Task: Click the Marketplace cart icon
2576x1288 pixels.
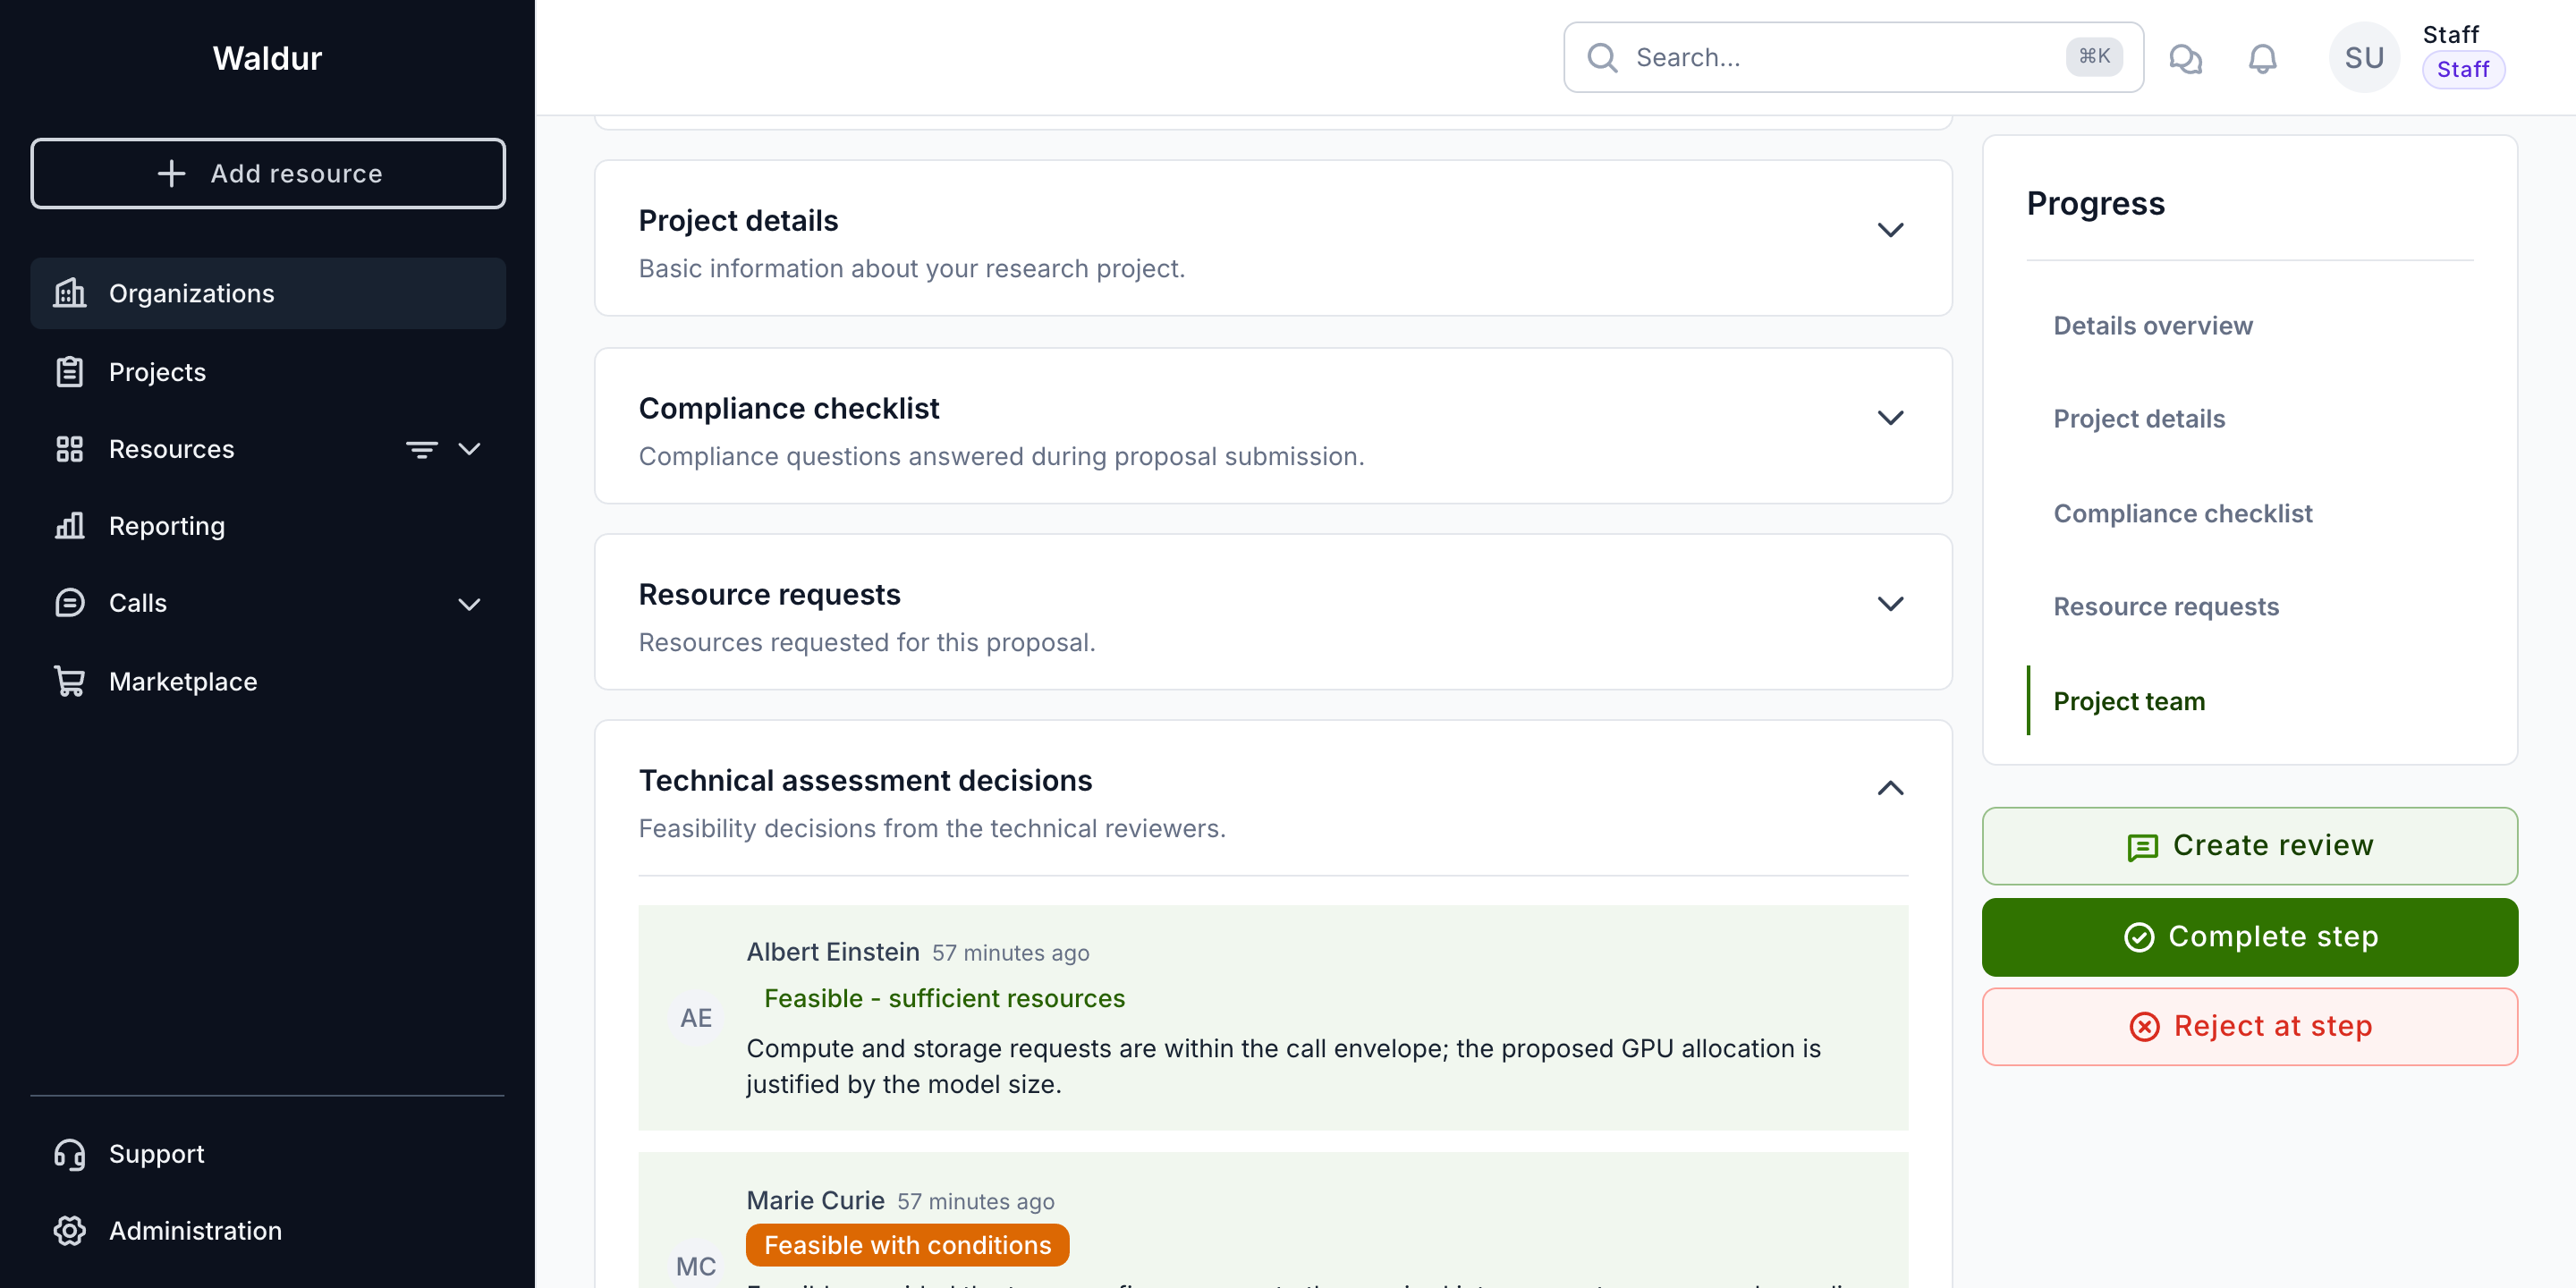Action: pyautogui.click(x=69, y=681)
